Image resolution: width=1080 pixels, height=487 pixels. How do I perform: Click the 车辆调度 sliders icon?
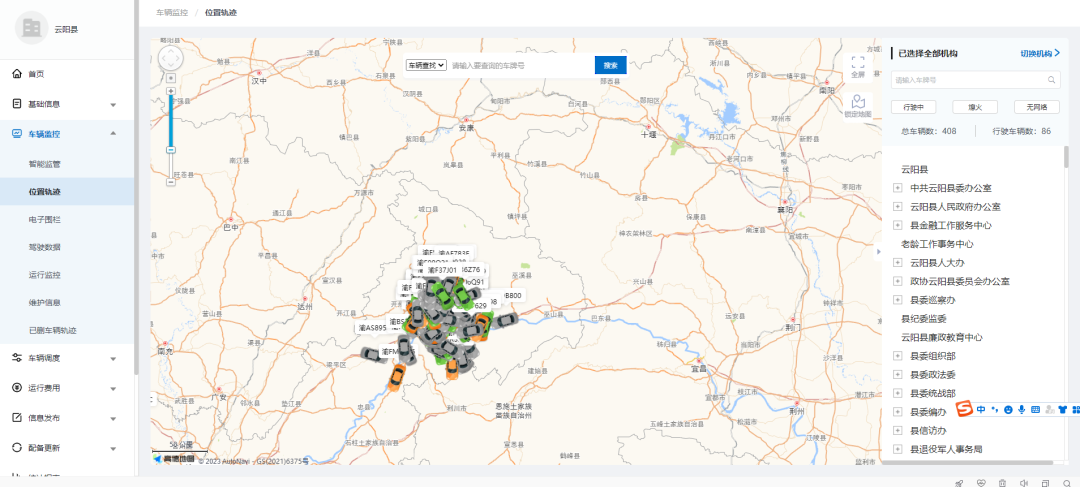pos(17,358)
